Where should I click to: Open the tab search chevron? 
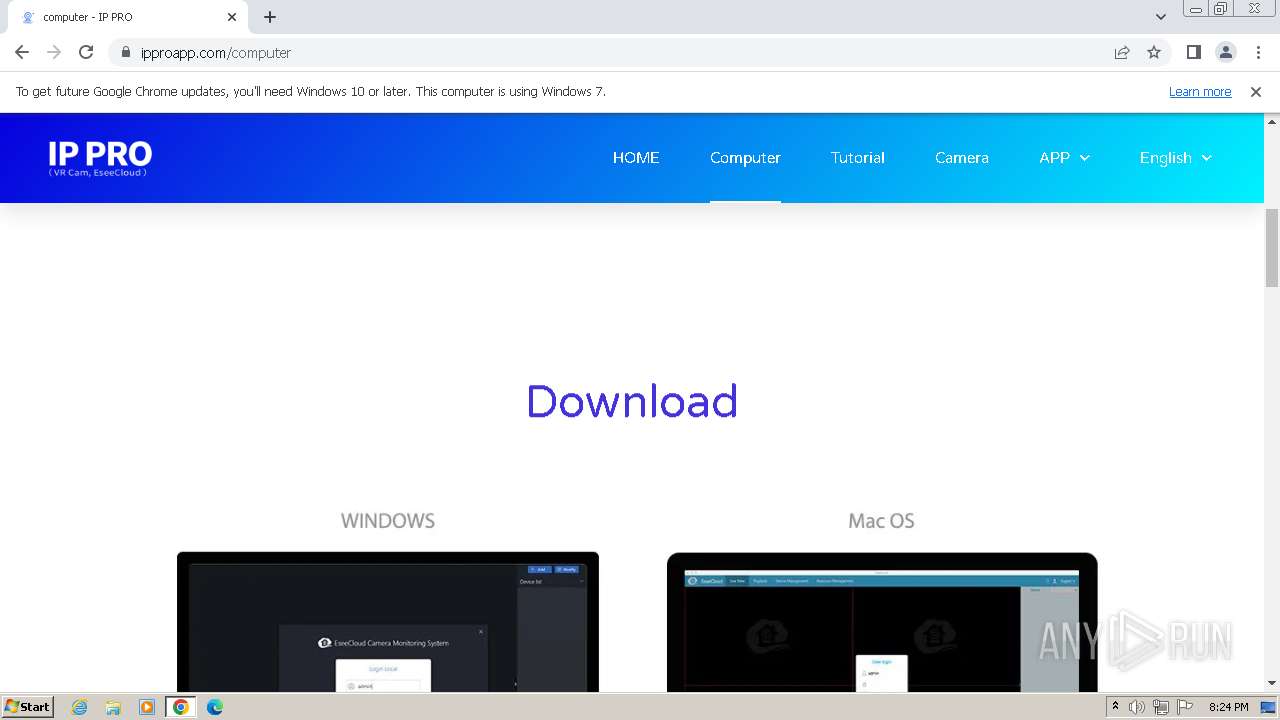coord(1161,17)
